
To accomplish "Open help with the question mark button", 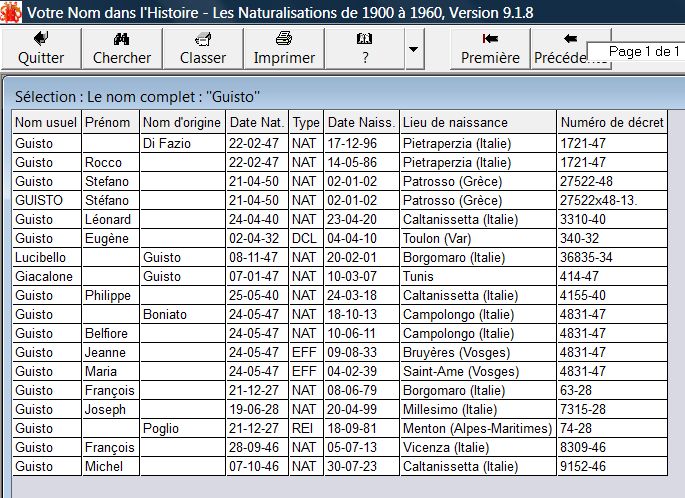I will click(x=365, y=48).
